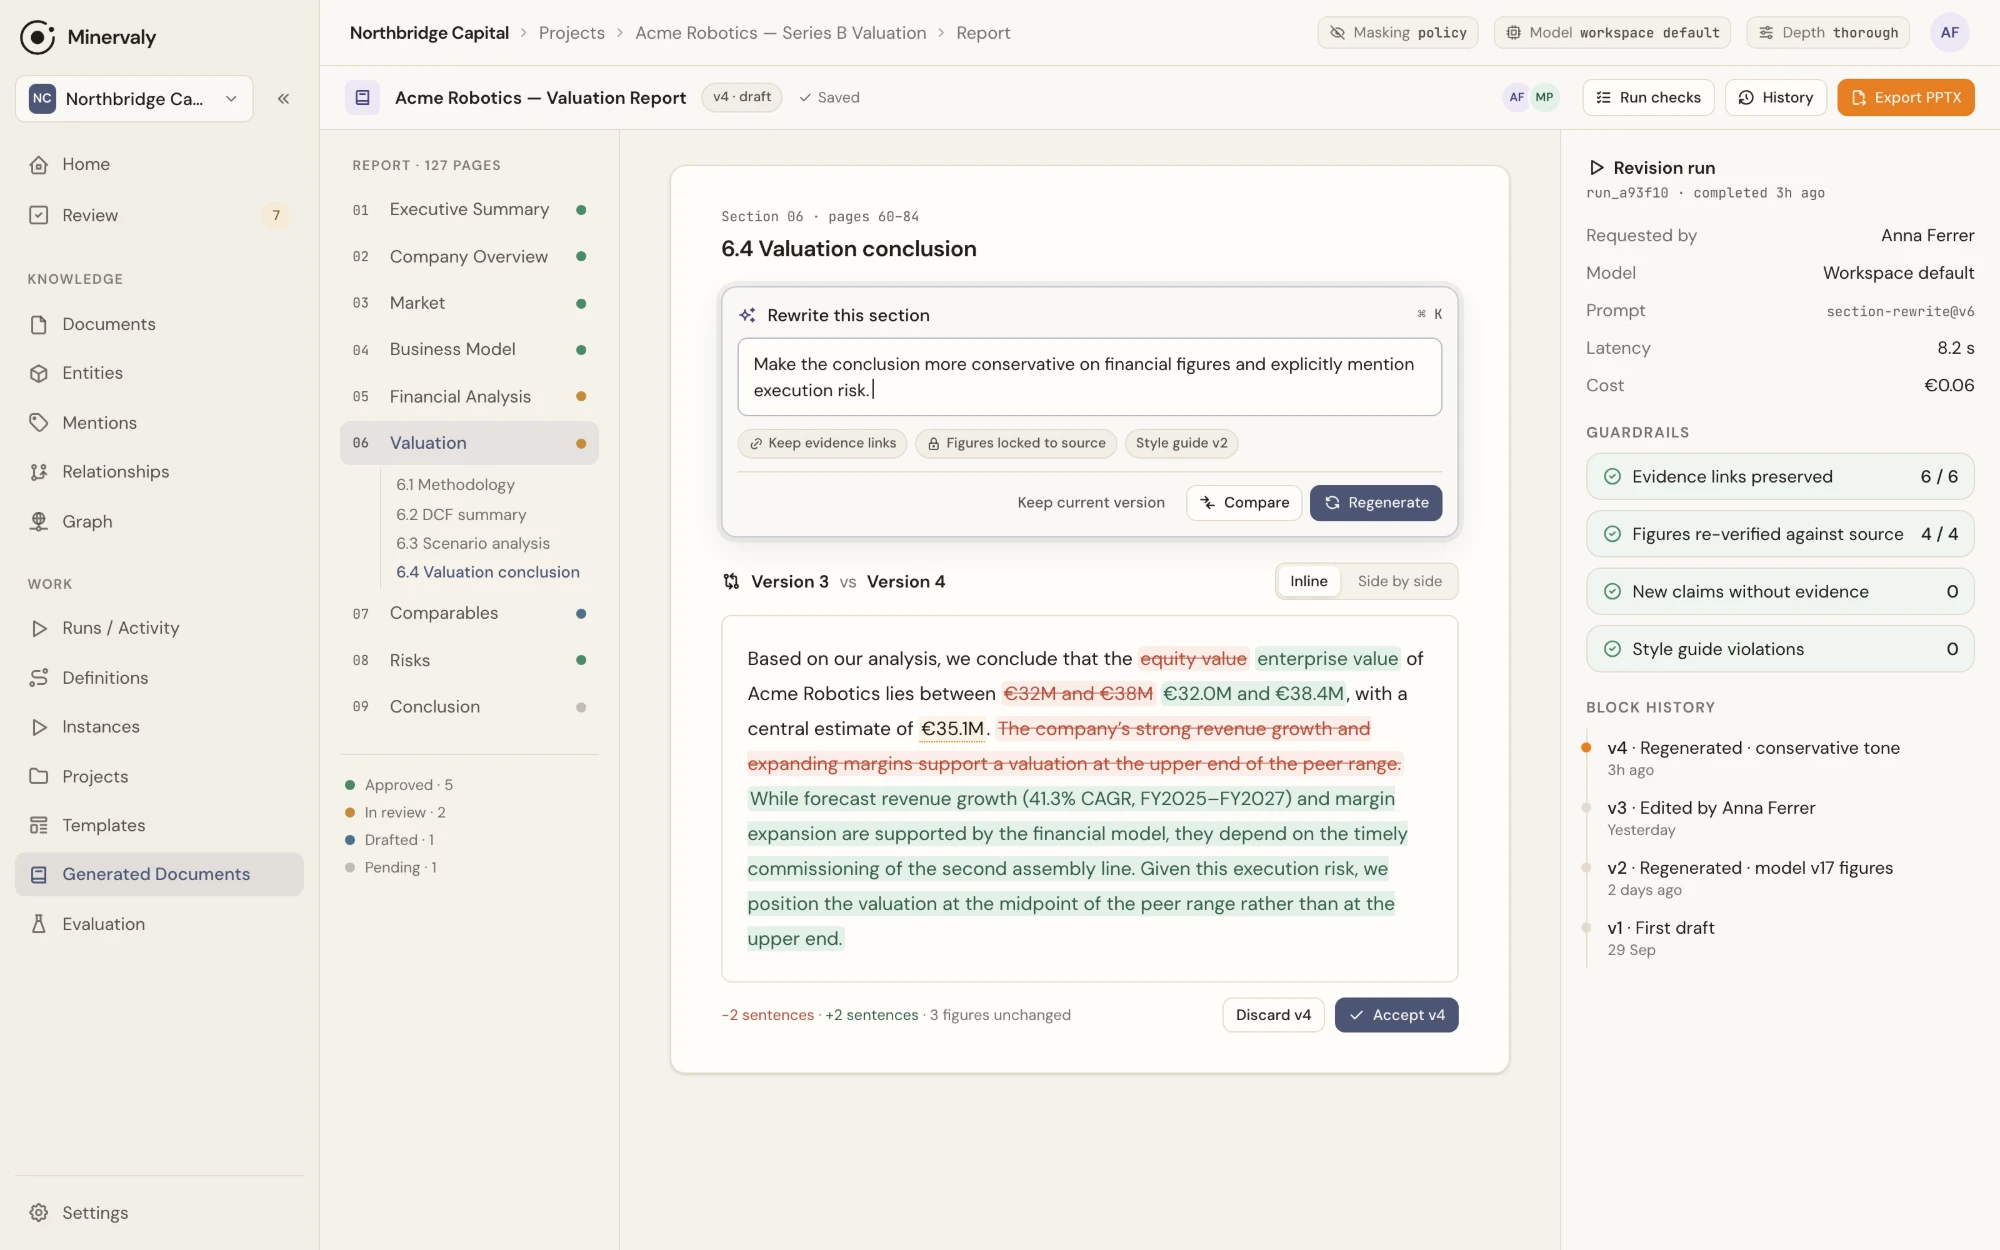Click Accept v4 button

tap(1396, 1015)
